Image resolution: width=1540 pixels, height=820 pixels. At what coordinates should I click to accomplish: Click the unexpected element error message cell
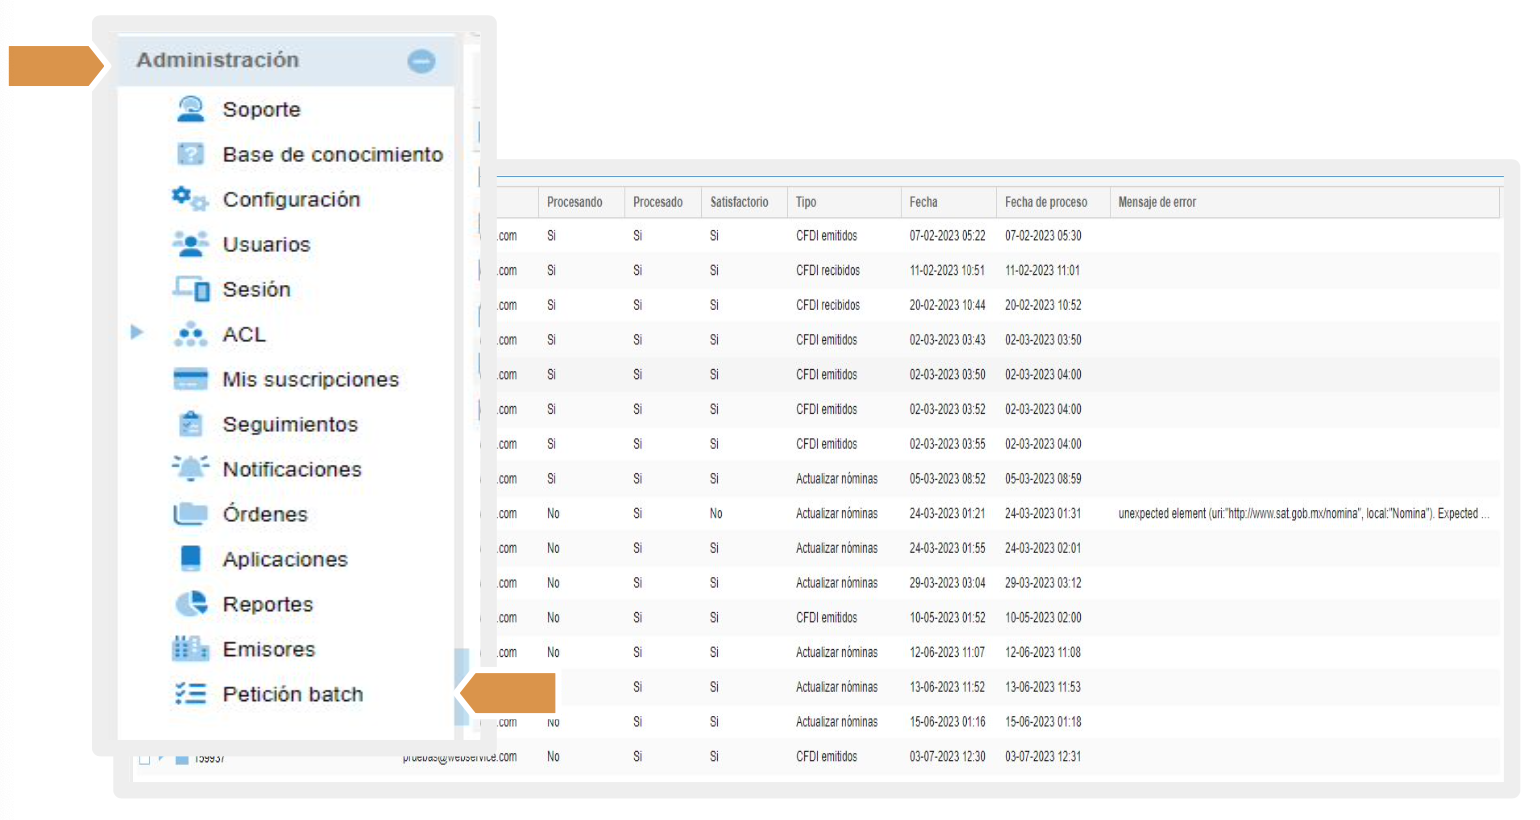tap(1302, 514)
